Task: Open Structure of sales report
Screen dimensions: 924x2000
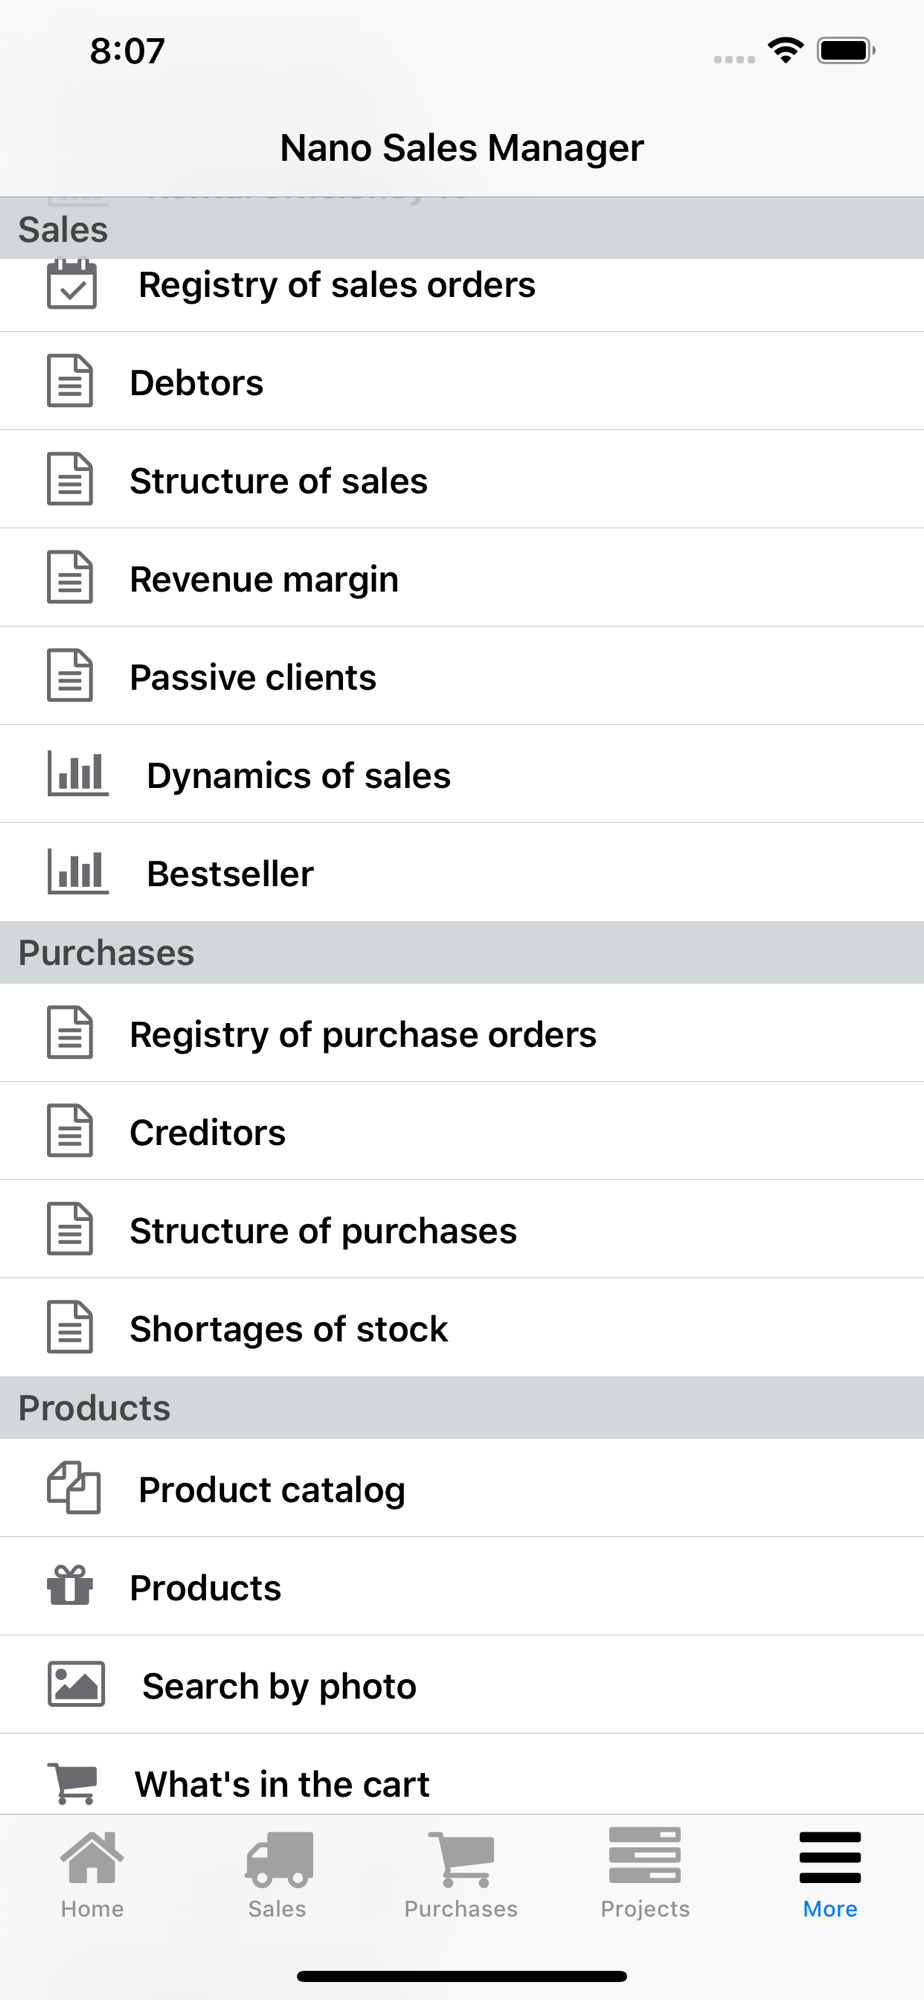Action: [x=279, y=481]
